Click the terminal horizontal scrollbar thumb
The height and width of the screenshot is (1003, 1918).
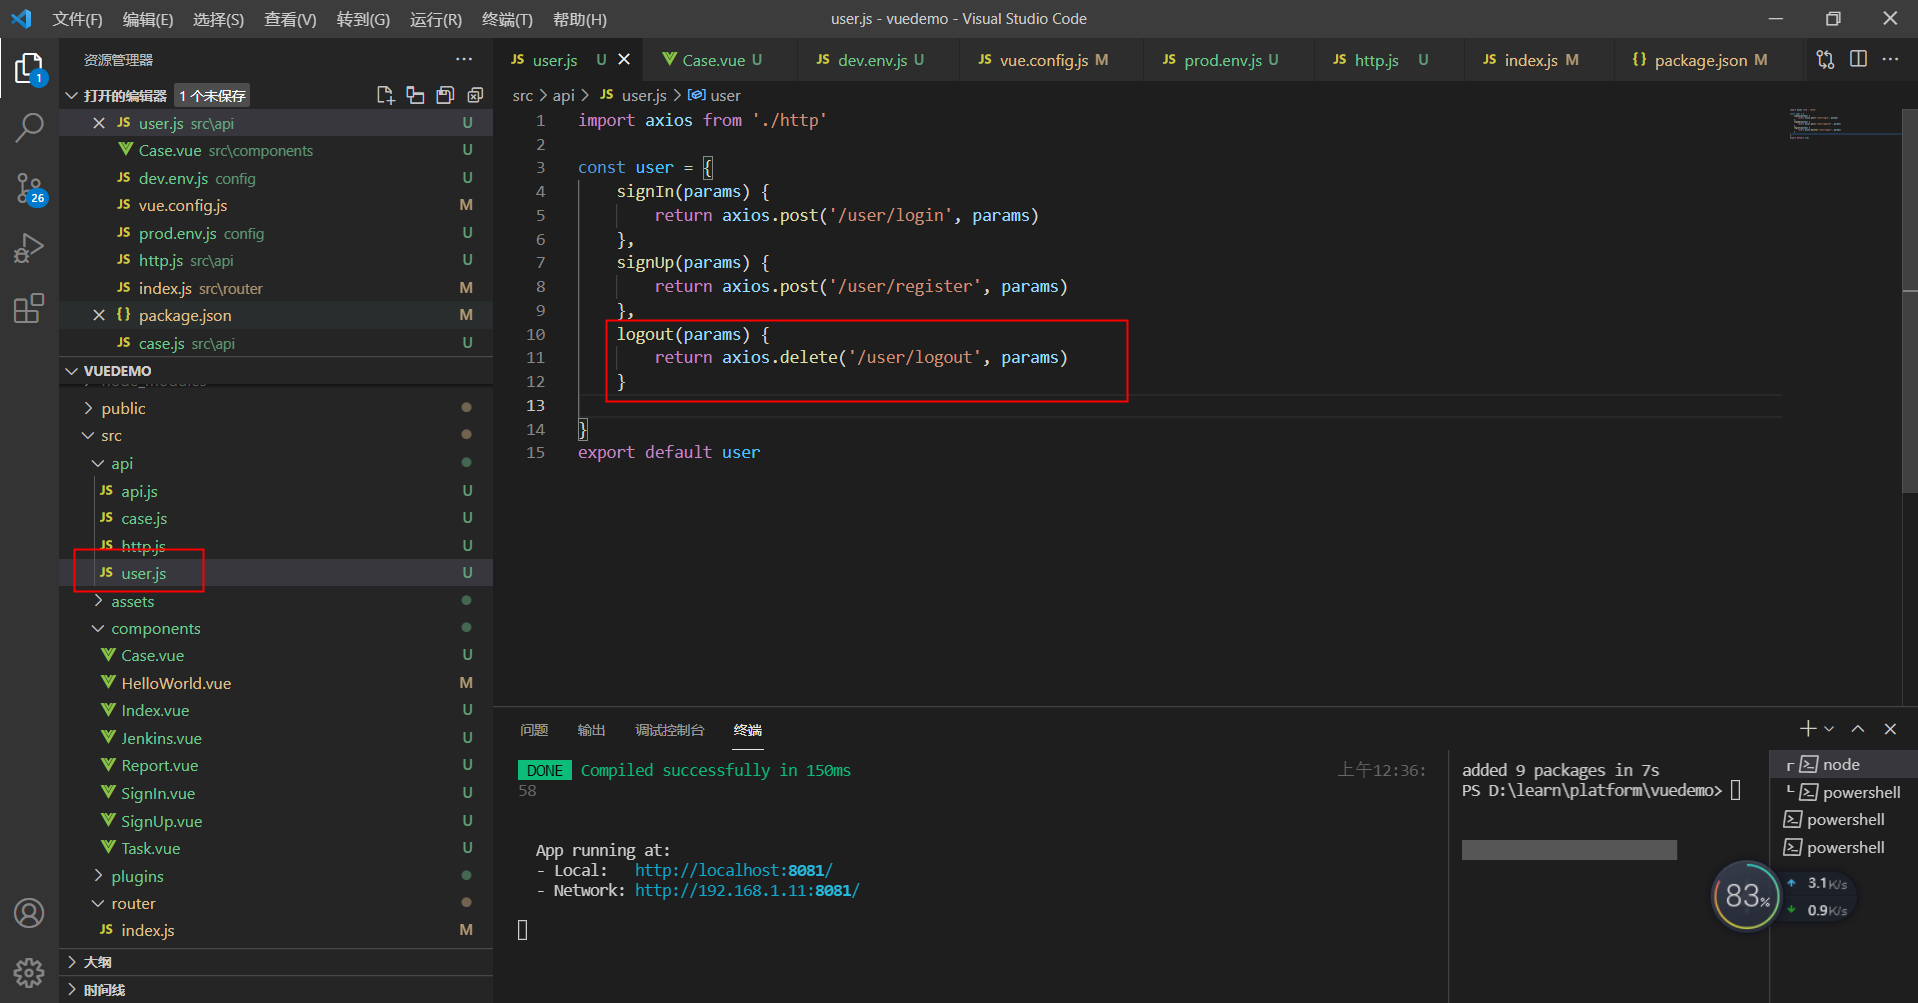[1569, 850]
